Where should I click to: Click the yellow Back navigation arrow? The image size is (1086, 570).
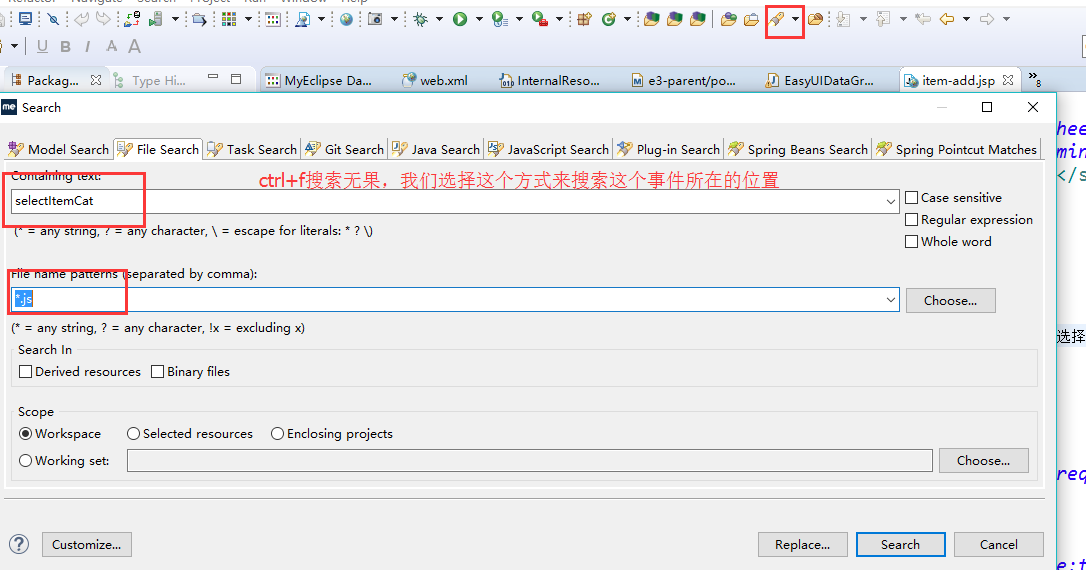pyautogui.click(x=947, y=19)
